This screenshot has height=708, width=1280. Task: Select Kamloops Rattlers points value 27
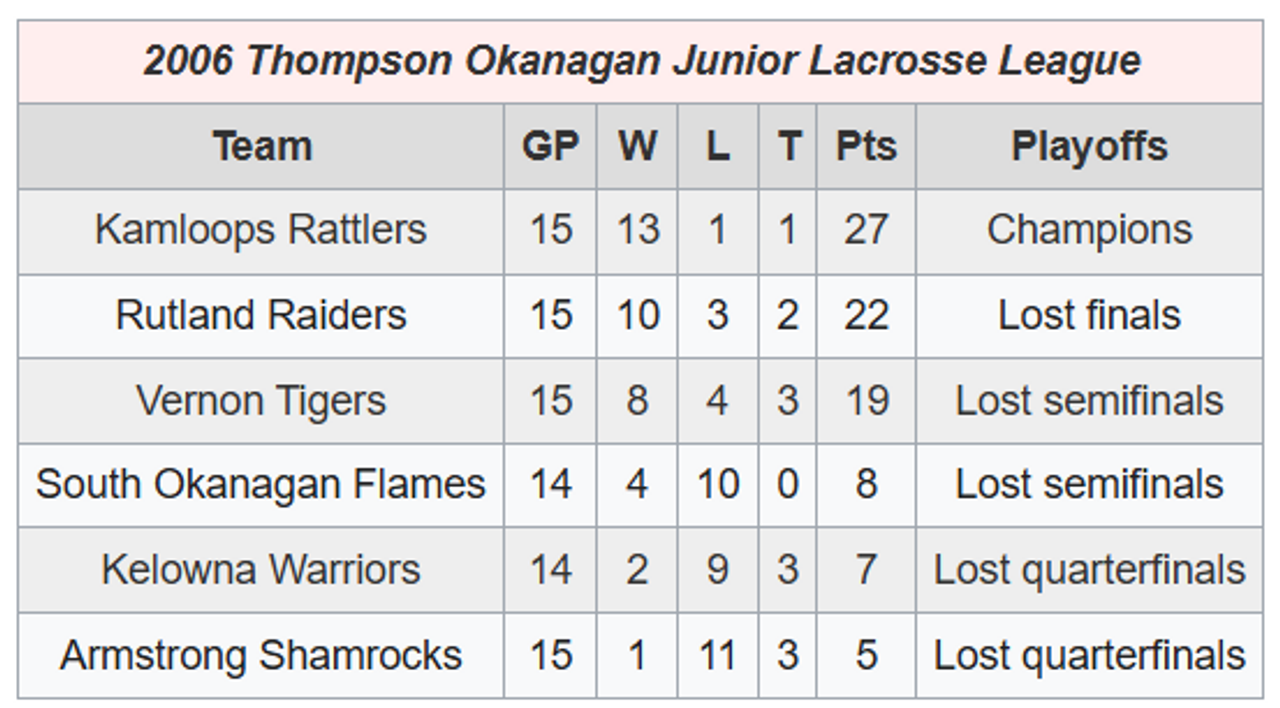tap(866, 231)
